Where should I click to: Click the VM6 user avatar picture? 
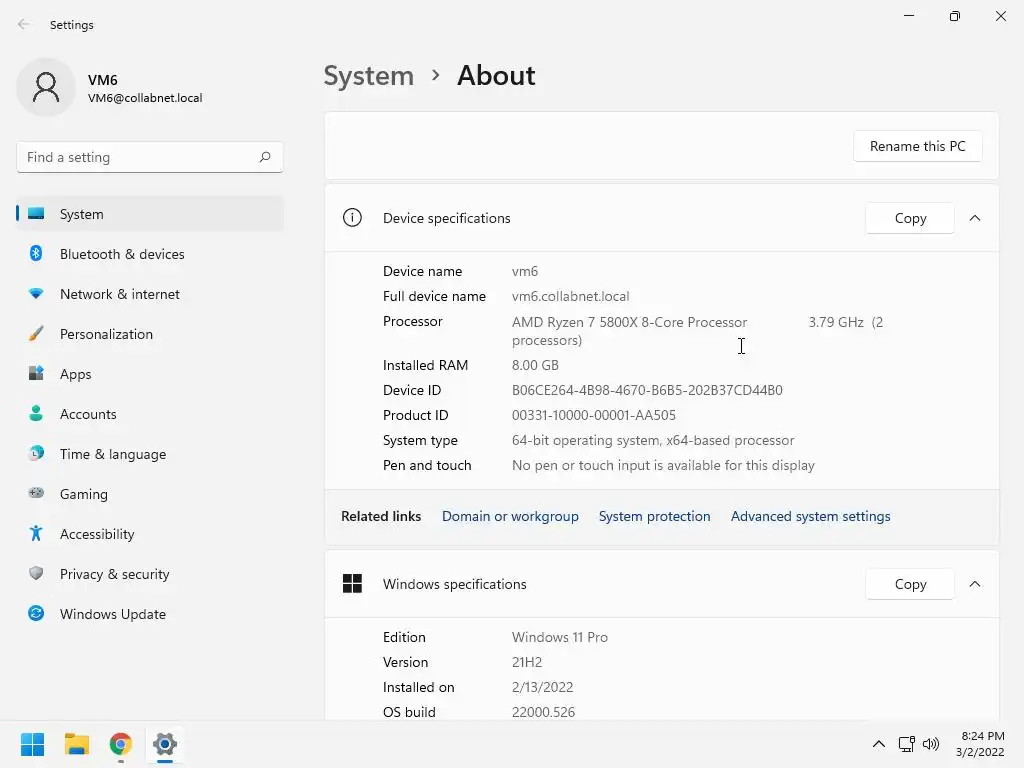[x=46, y=87]
